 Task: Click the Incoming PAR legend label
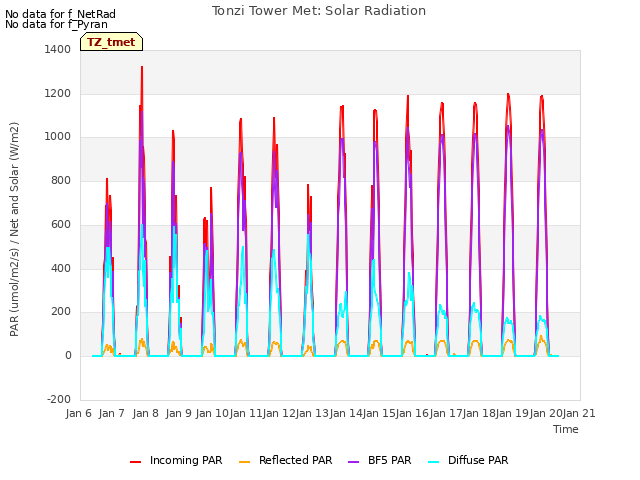[x=186, y=460]
